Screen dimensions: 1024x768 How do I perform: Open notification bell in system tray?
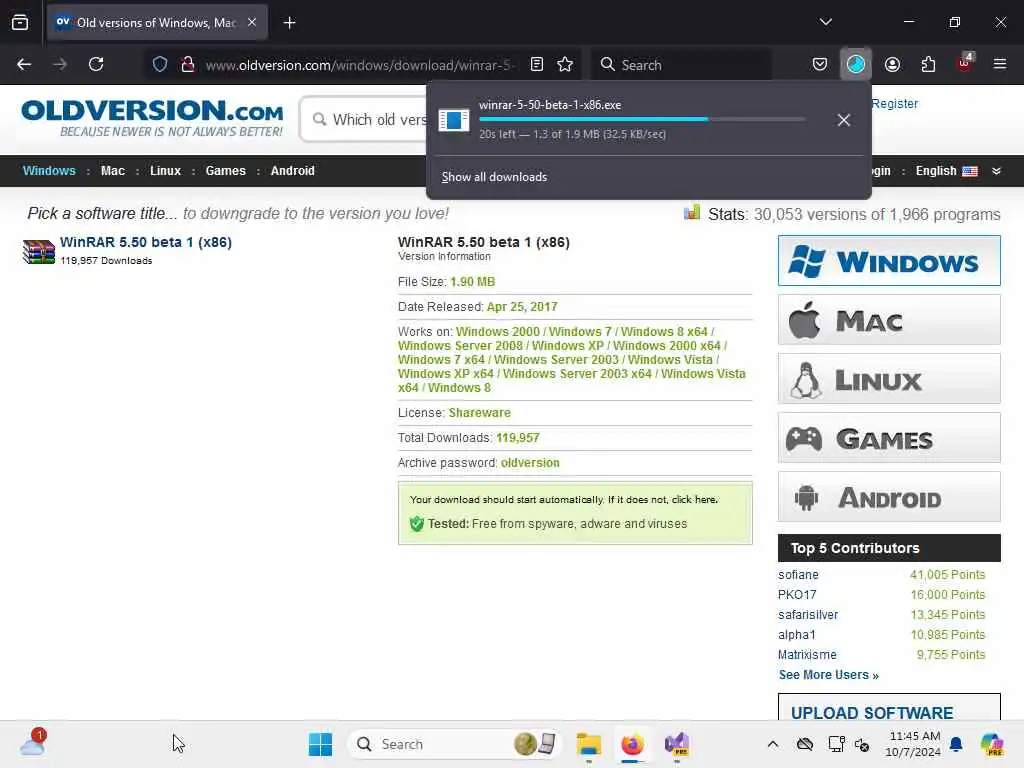click(956, 744)
